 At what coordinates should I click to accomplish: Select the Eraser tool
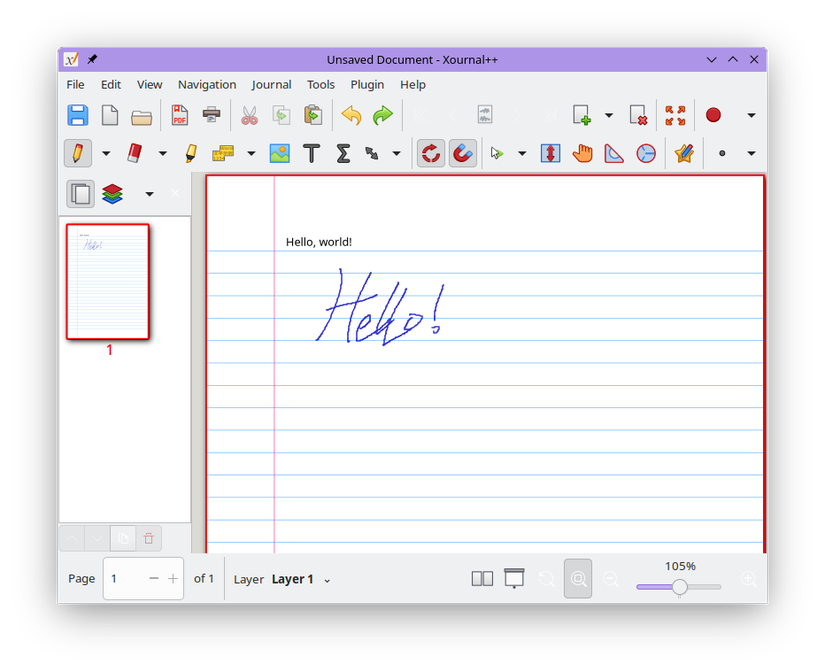(x=134, y=153)
